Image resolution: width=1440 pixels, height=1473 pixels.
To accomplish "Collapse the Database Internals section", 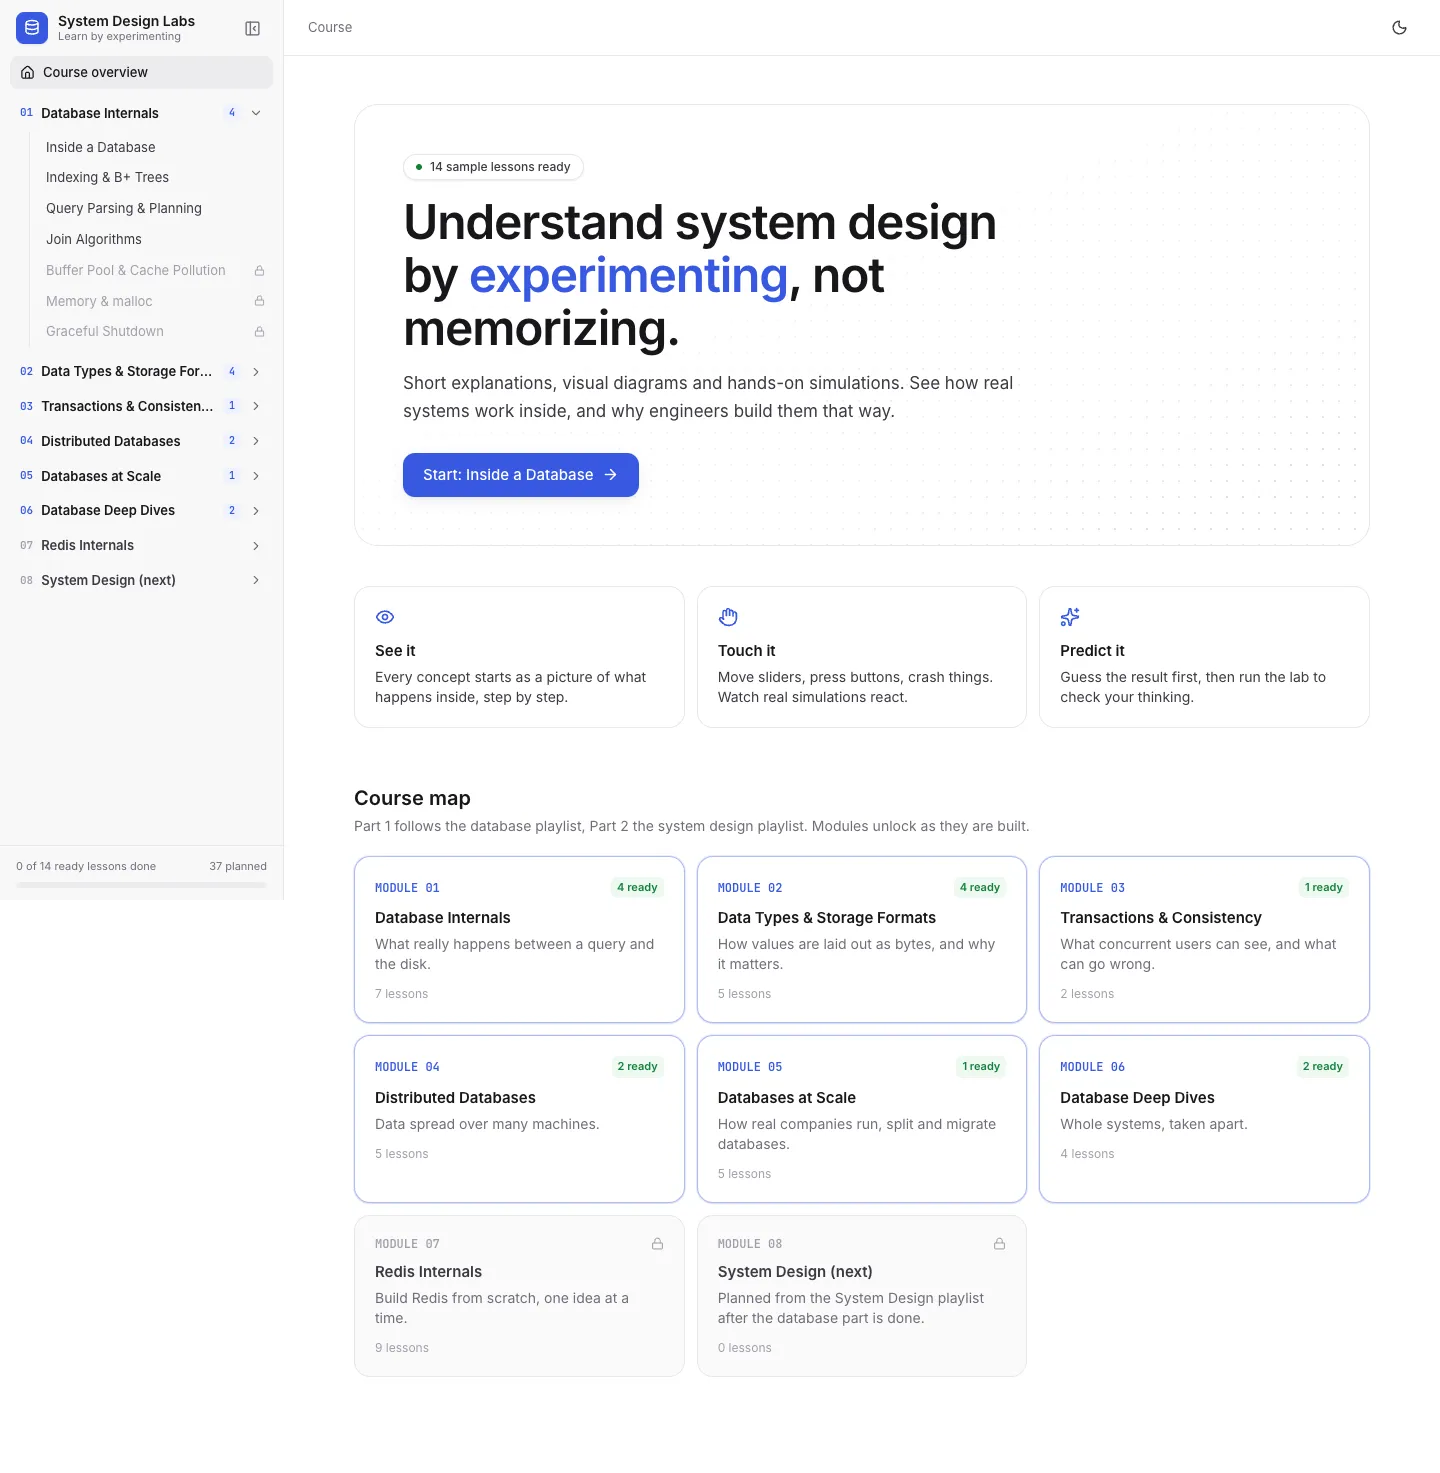I will 256,113.
